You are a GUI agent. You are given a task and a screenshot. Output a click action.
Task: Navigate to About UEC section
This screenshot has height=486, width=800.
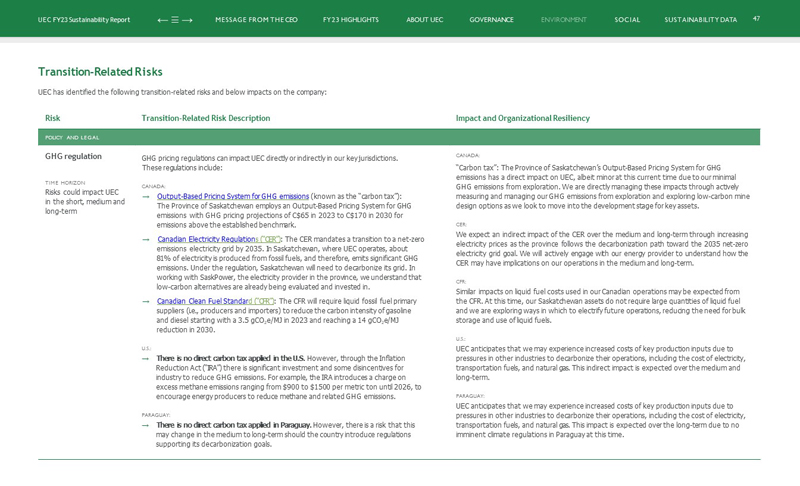coord(424,20)
